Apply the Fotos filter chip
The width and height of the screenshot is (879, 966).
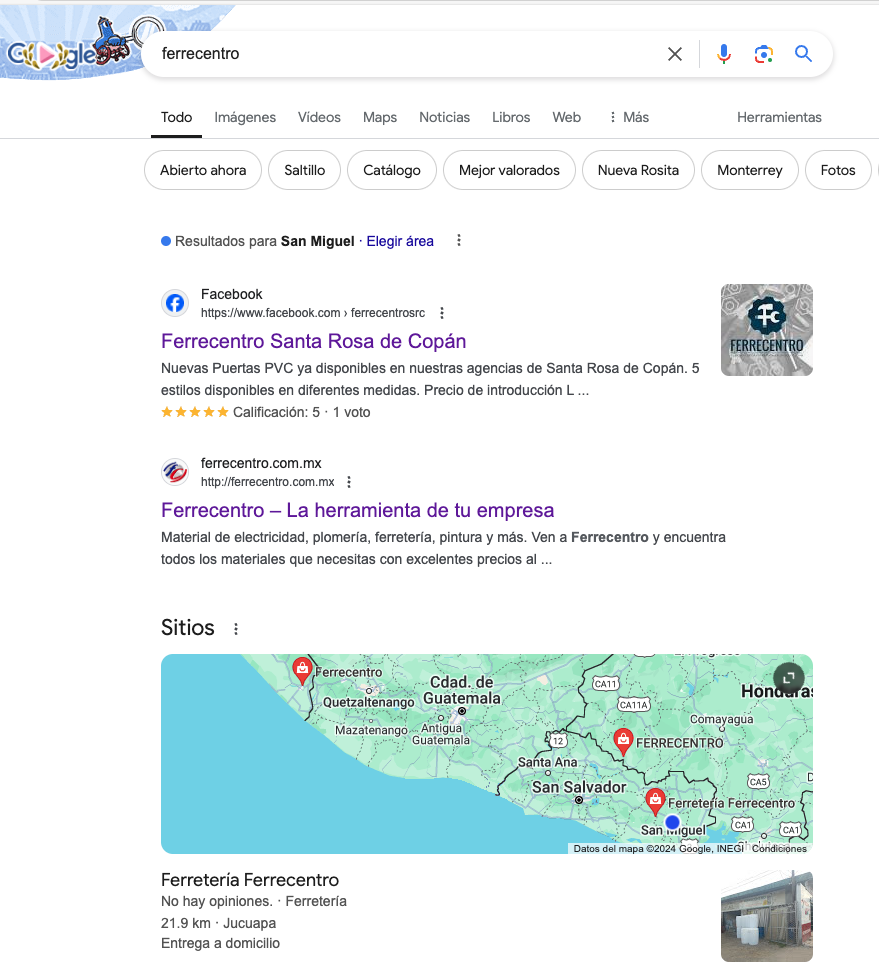pos(838,170)
